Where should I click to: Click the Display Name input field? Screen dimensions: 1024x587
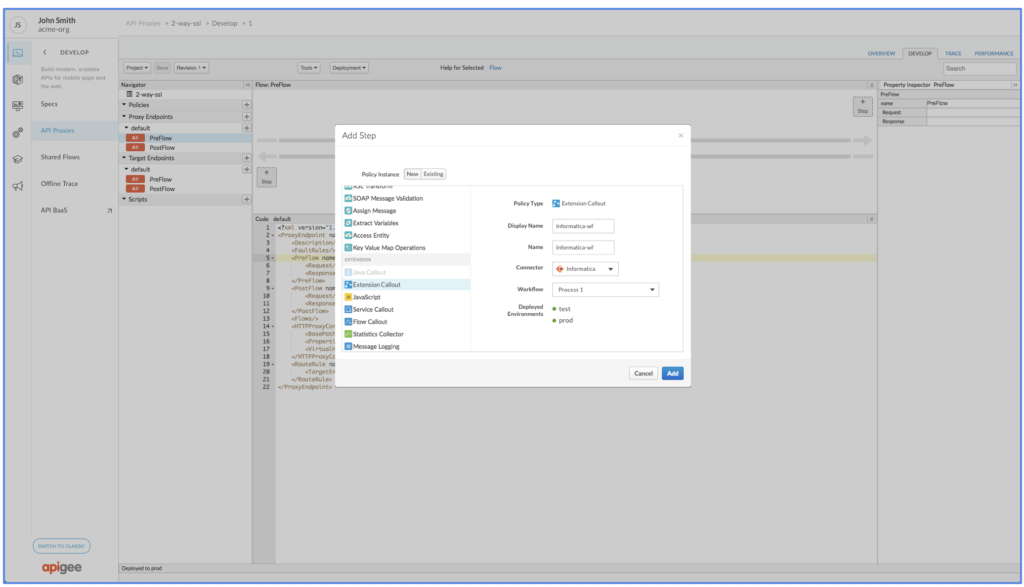point(584,226)
